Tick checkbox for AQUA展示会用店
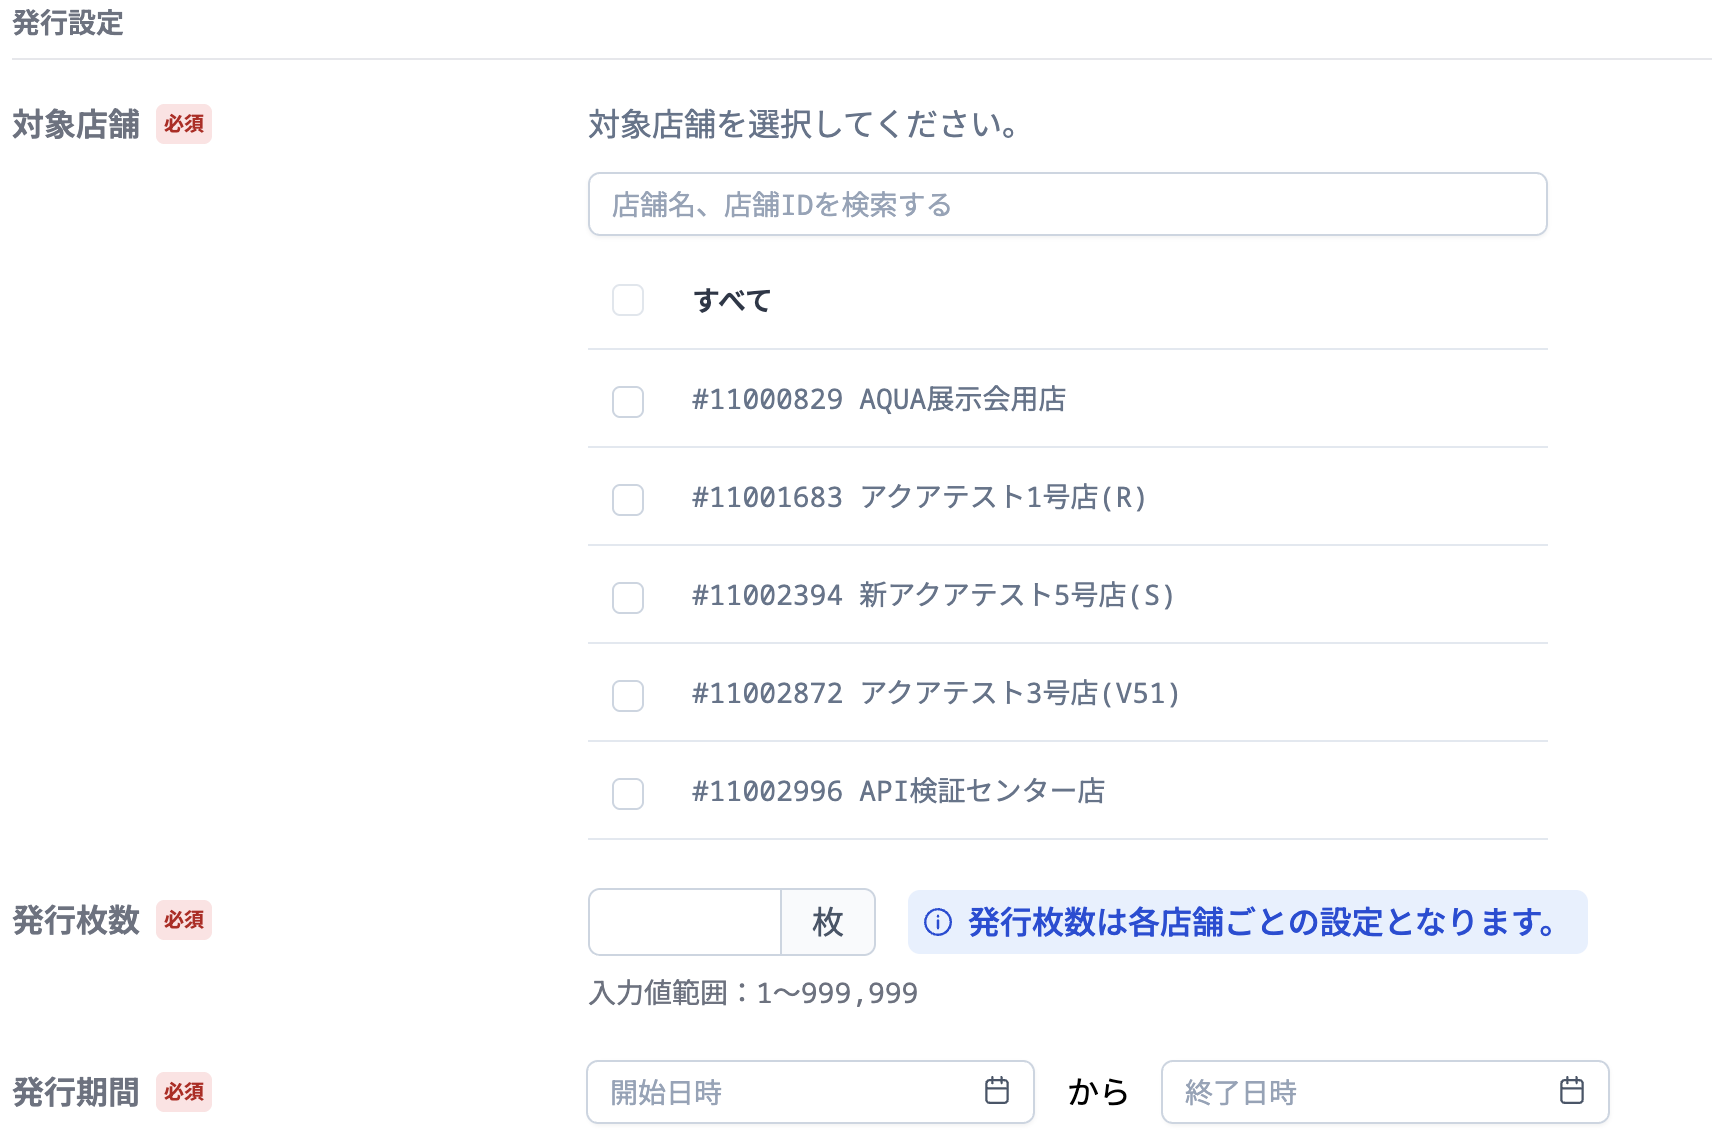Screen dimensions: 1712x1148 628,401
